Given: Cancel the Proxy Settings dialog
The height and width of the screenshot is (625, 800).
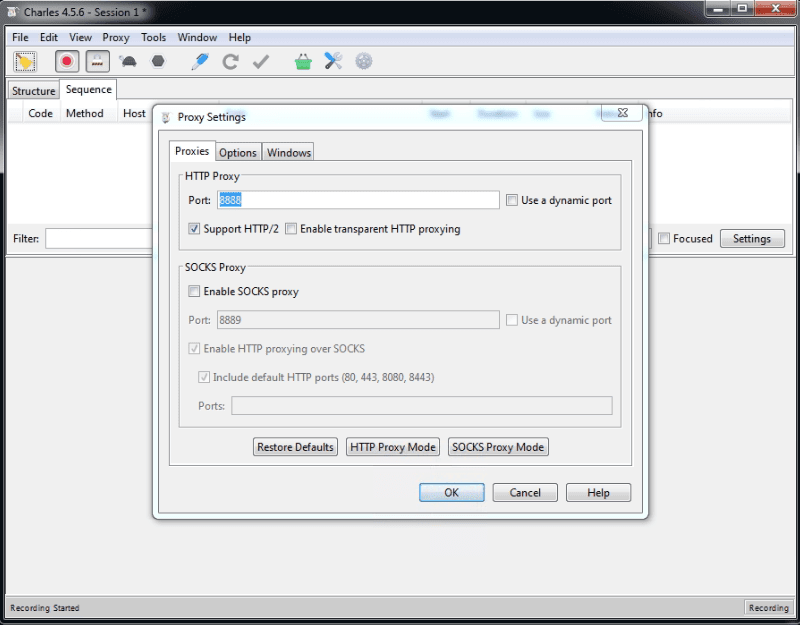Looking at the screenshot, I should (525, 492).
